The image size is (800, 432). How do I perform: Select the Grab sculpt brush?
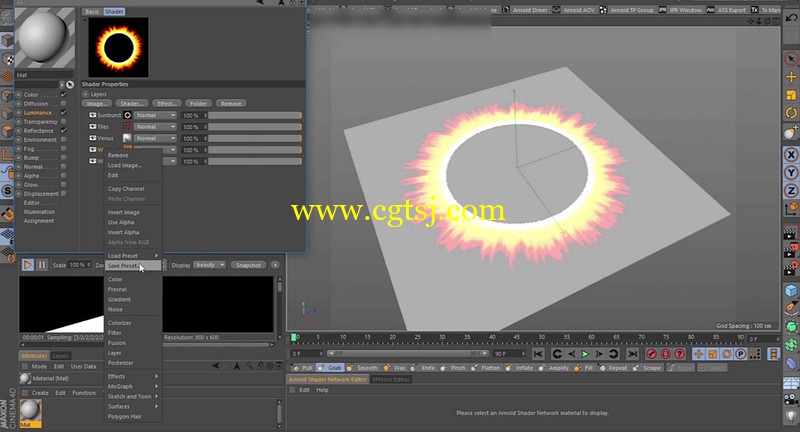330,368
